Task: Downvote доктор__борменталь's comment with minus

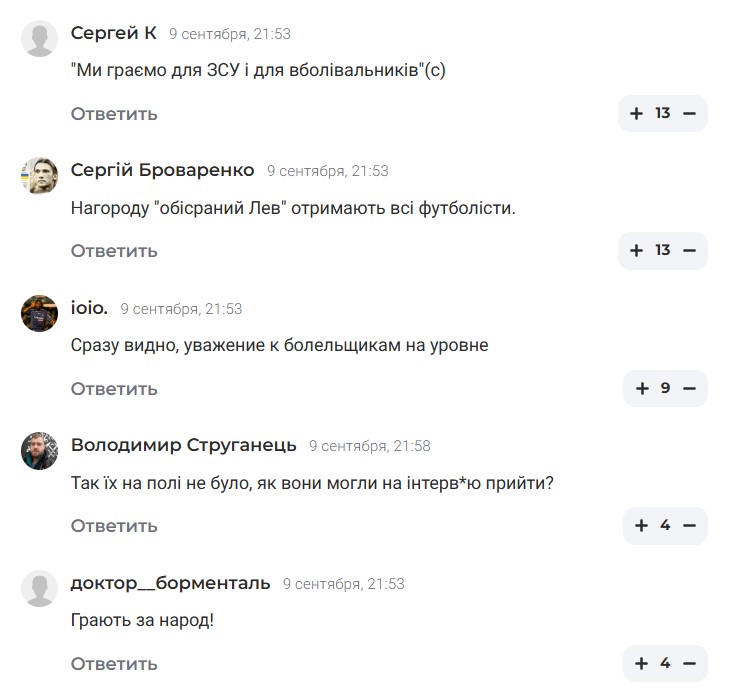Action: click(x=689, y=663)
